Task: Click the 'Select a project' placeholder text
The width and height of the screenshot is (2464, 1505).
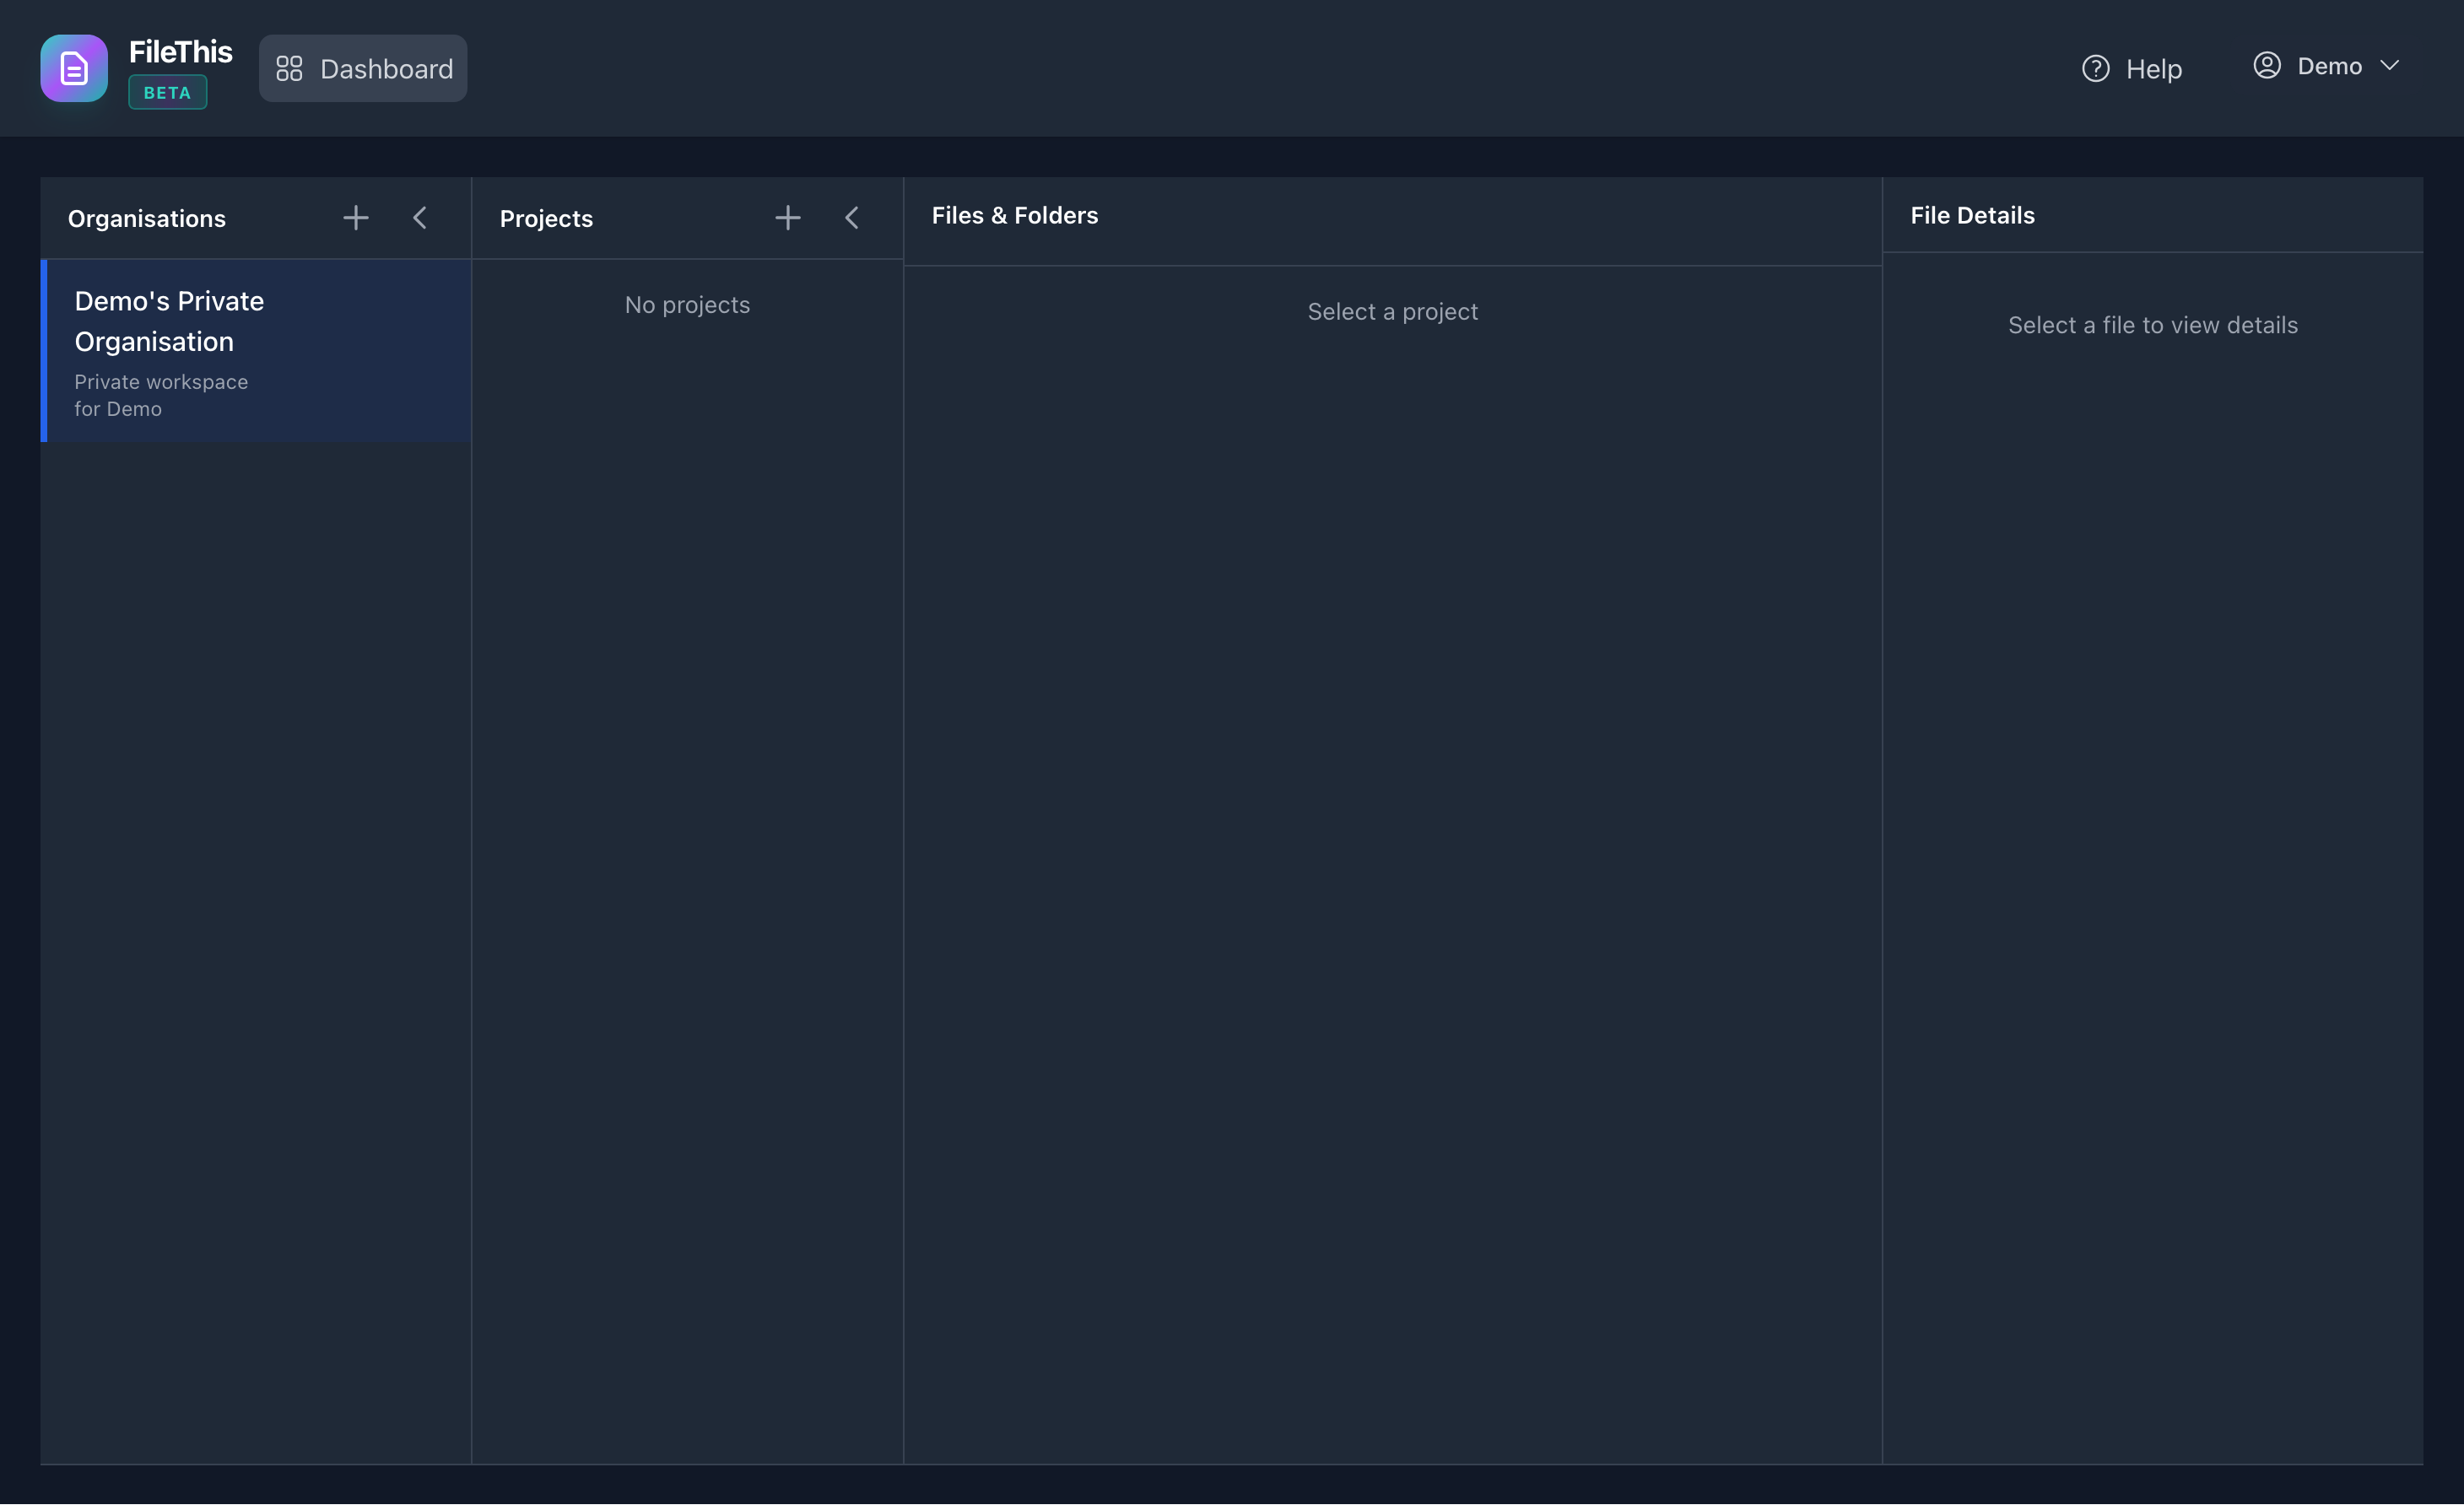Action: pyautogui.click(x=1392, y=311)
